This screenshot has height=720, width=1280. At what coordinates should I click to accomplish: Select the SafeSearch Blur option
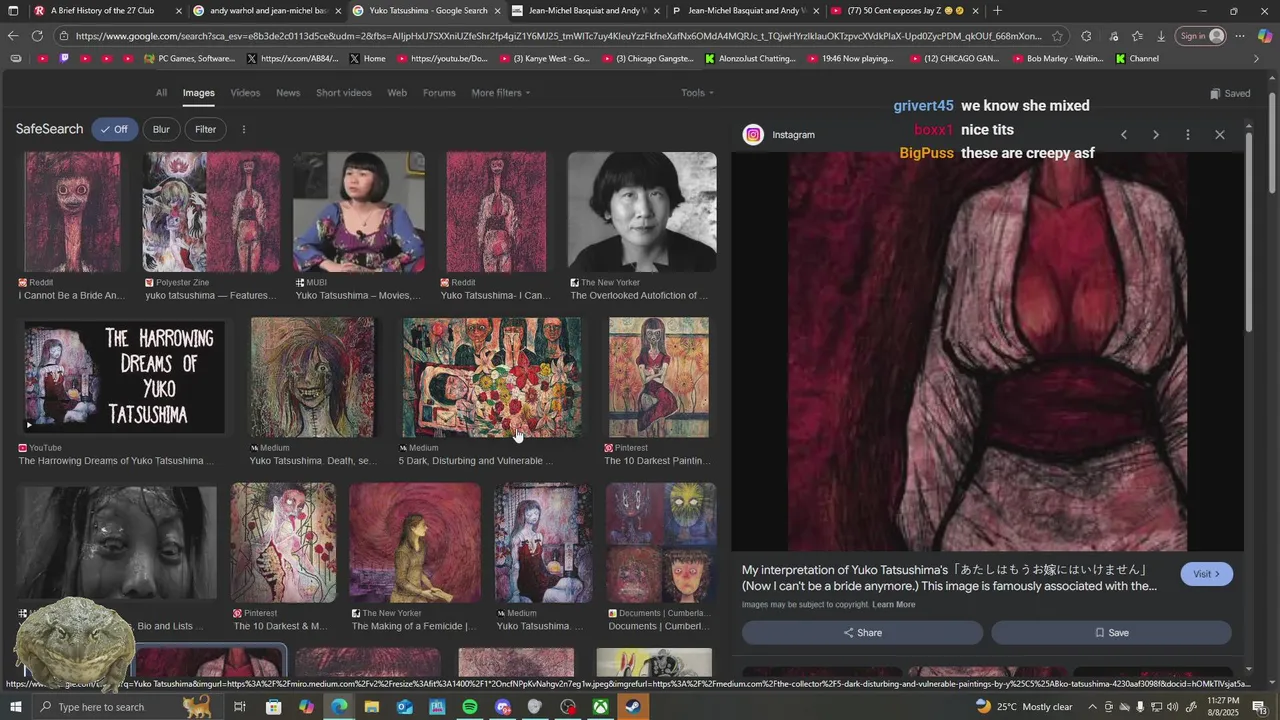161,129
